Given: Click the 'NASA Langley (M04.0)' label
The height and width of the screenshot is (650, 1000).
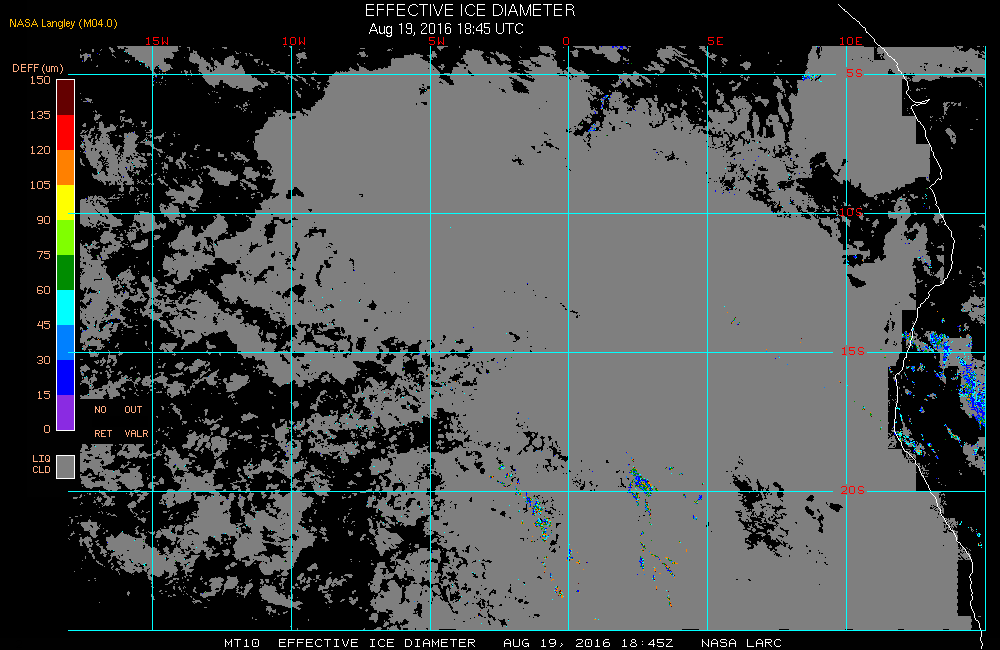Looking at the screenshot, I should tap(63, 23).
